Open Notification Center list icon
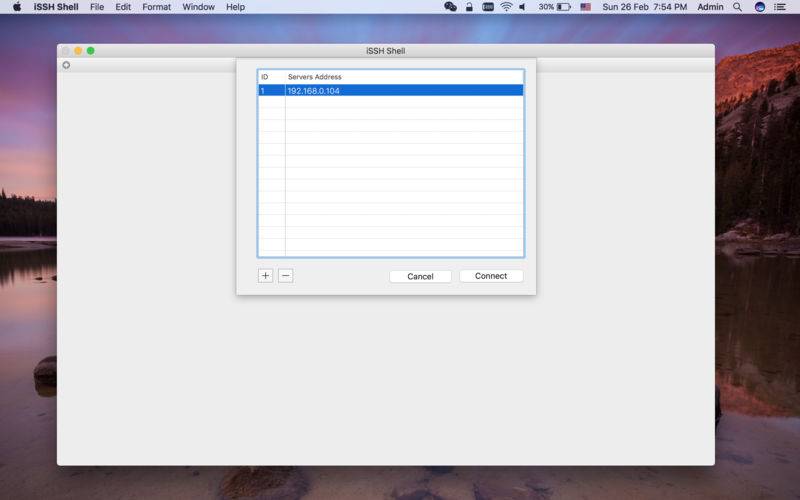Screen dimensions: 800x500 782,7
